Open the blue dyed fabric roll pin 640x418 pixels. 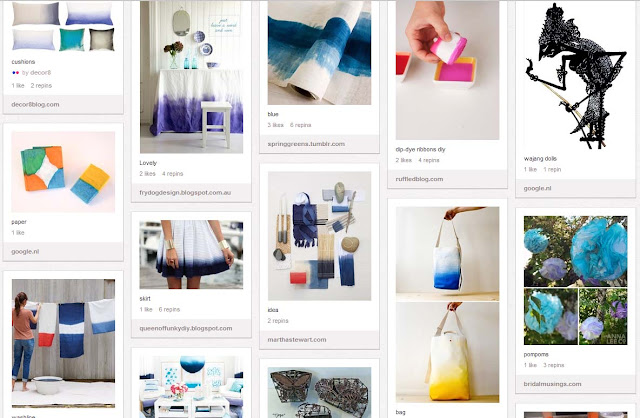319,53
